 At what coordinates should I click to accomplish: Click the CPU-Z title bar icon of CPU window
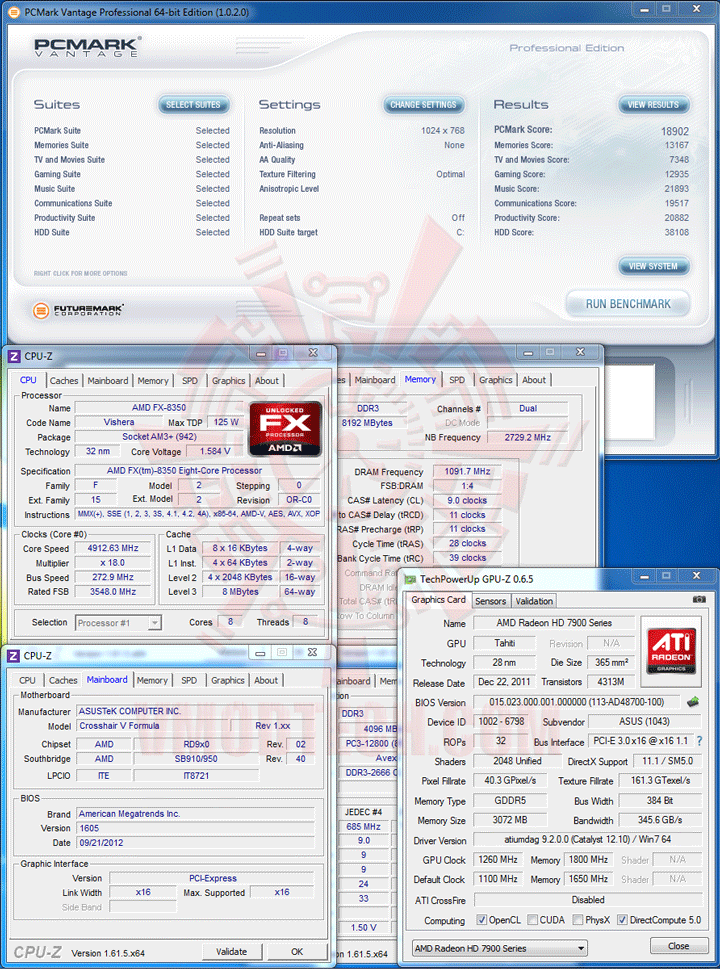[x=14, y=356]
